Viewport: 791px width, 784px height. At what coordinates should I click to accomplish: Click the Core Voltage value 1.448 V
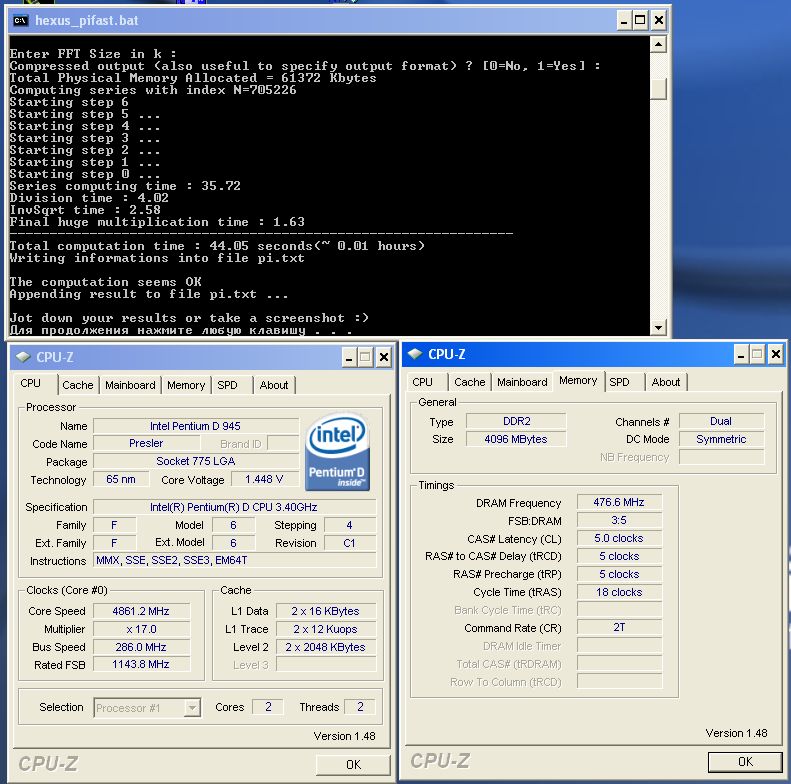(264, 479)
